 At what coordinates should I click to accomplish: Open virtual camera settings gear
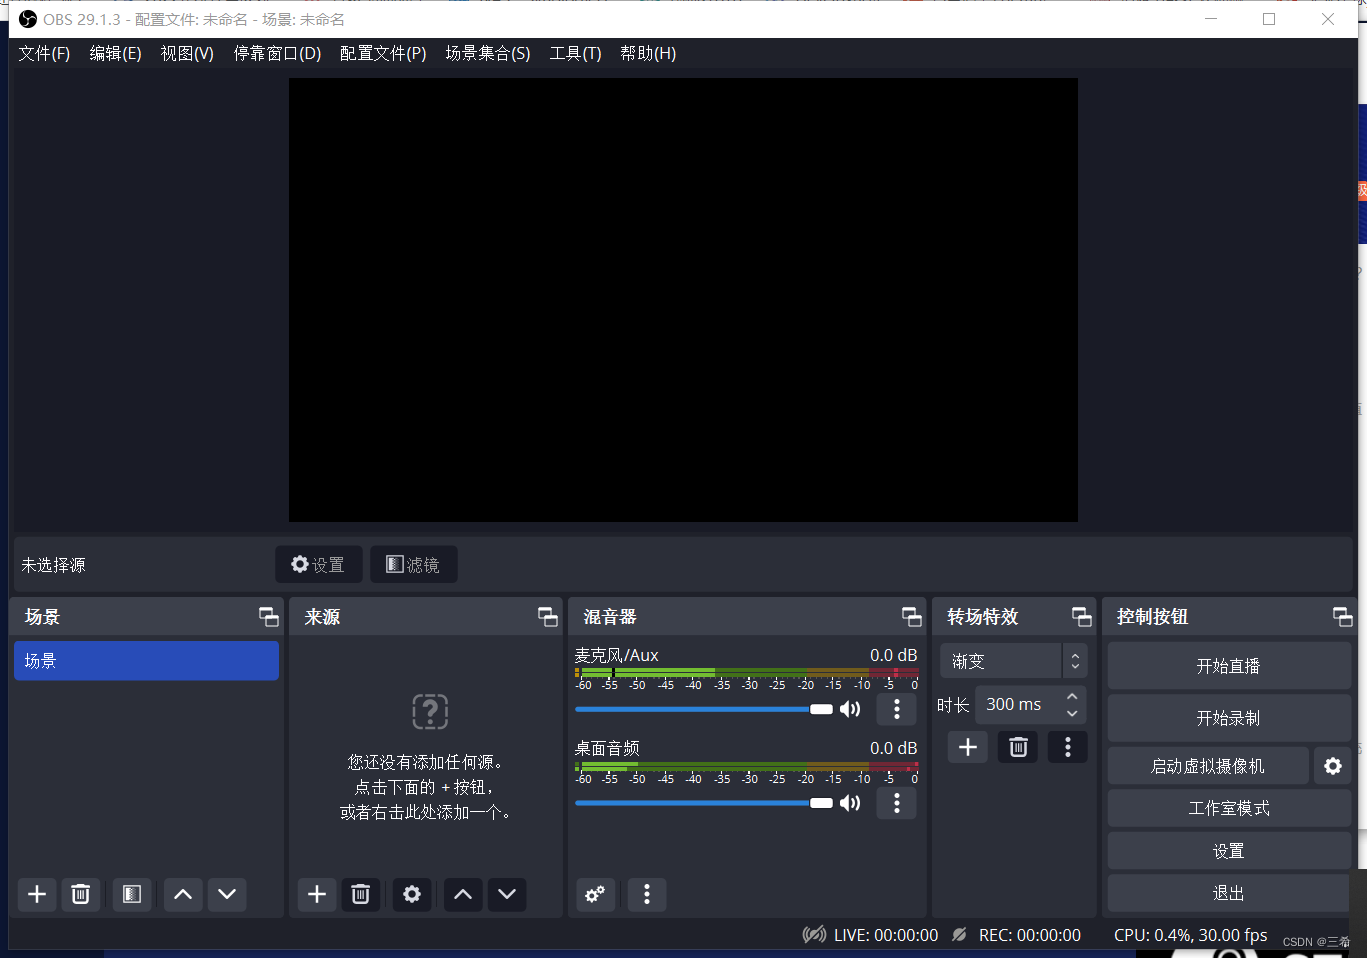pos(1333,766)
